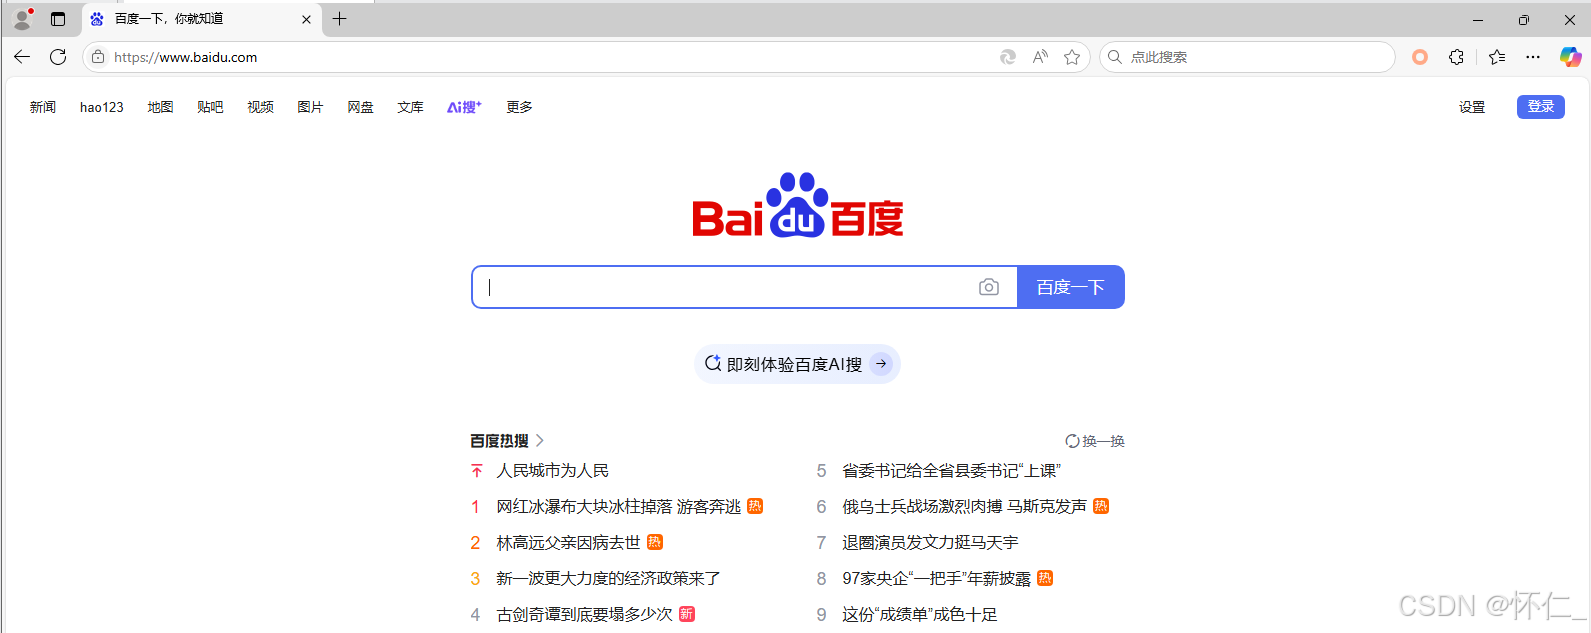Open the Favorites list icon
Viewport: 1591px width, 633px height.
(1497, 57)
